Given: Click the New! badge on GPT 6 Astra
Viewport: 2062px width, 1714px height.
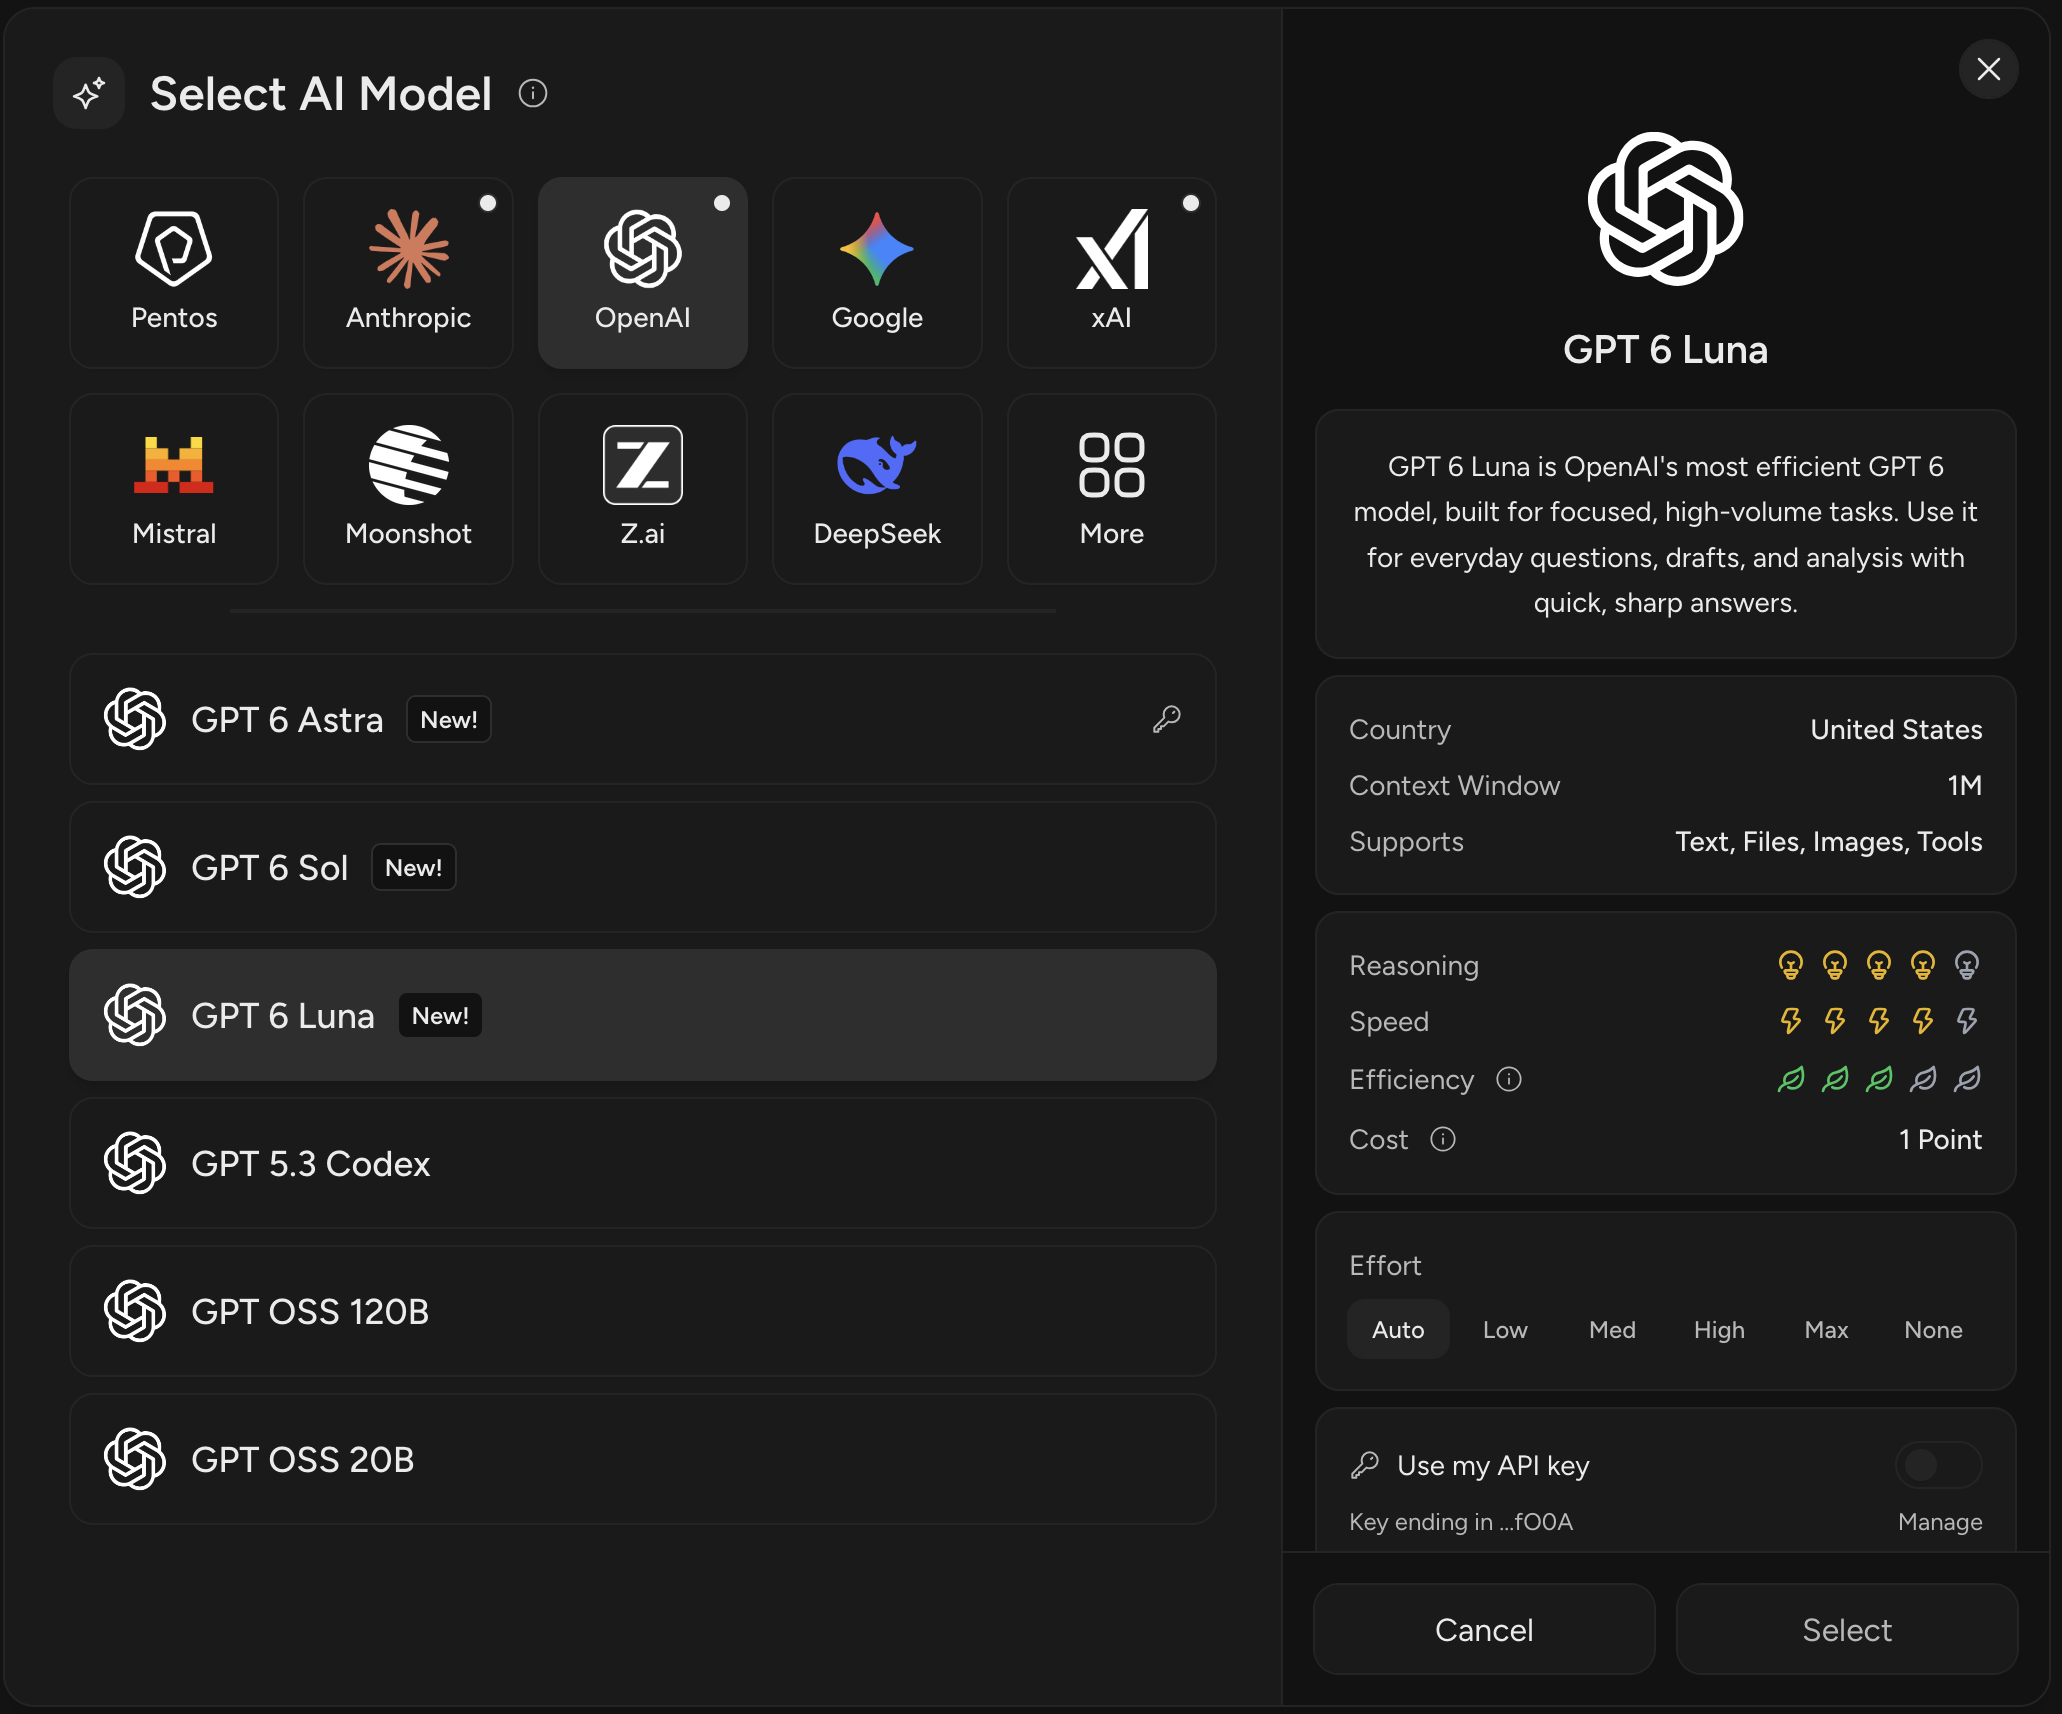Looking at the screenshot, I should pyautogui.click(x=449, y=719).
